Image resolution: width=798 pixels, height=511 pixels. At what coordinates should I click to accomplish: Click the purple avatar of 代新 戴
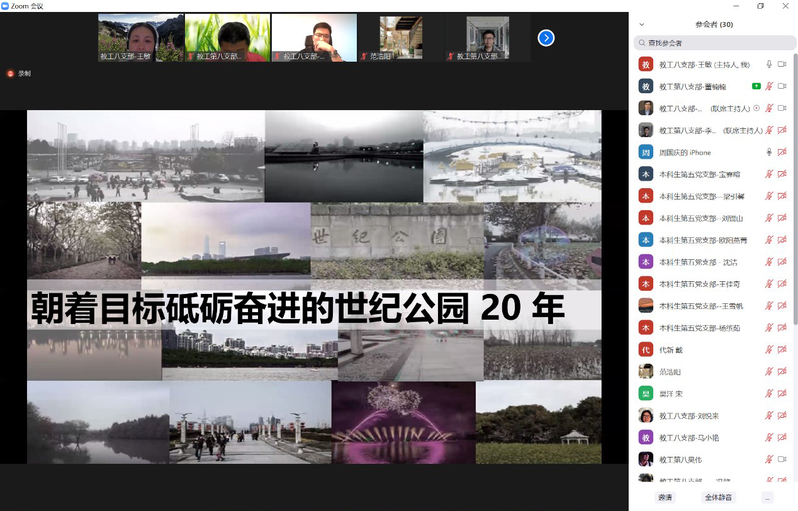[x=646, y=349]
